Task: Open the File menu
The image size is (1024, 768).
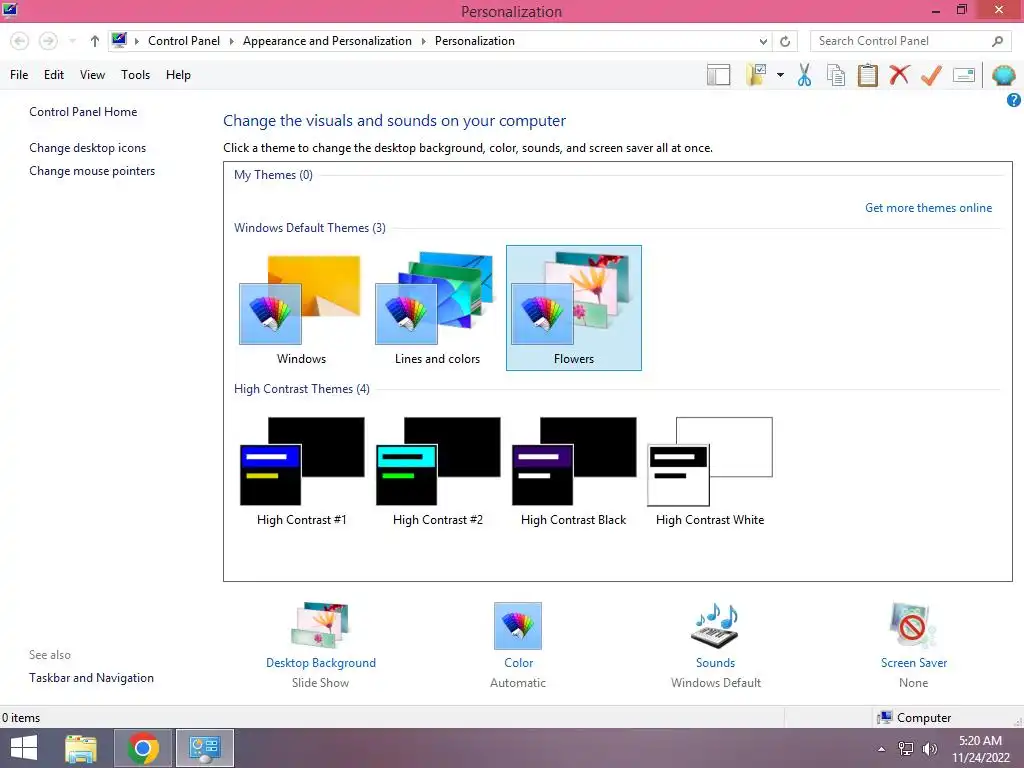Action: (x=19, y=75)
